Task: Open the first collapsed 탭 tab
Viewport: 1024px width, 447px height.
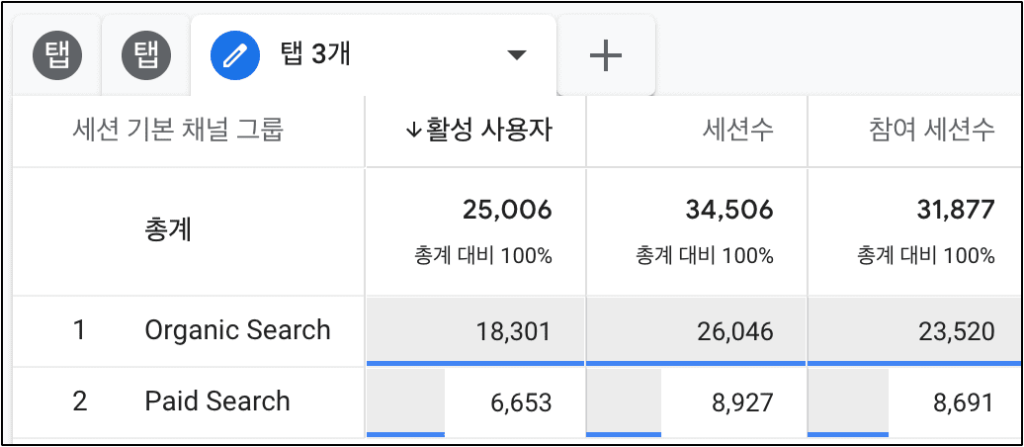Action: pos(57,56)
